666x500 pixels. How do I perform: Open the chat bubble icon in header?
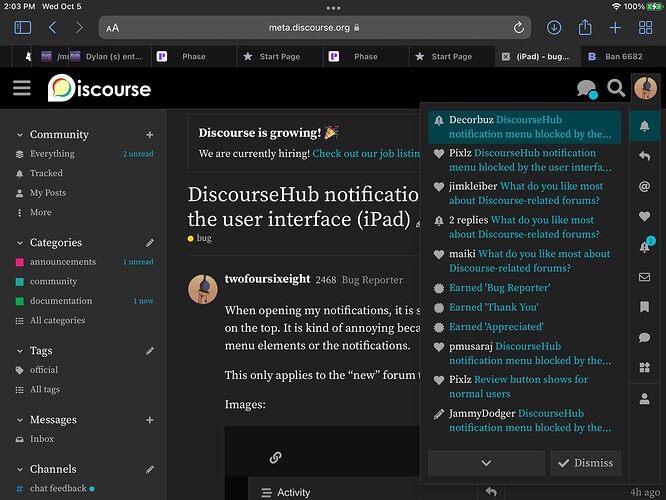tap(587, 89)
